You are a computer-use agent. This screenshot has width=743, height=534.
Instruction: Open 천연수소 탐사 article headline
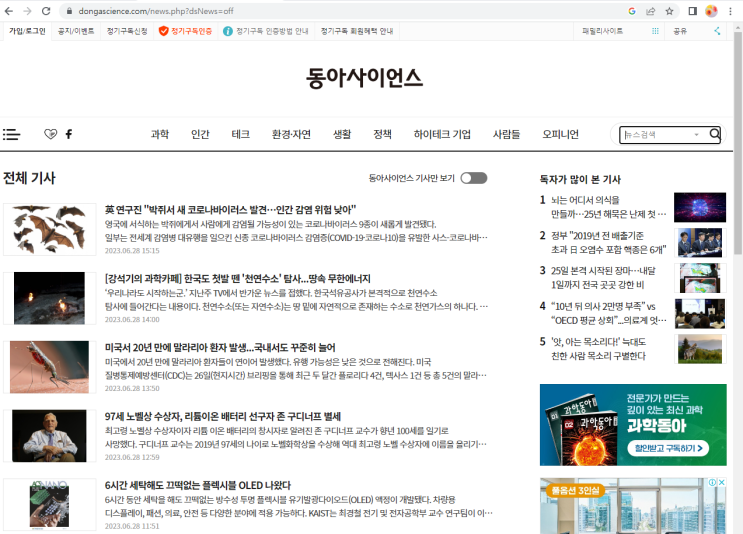(x=237, y=278)
